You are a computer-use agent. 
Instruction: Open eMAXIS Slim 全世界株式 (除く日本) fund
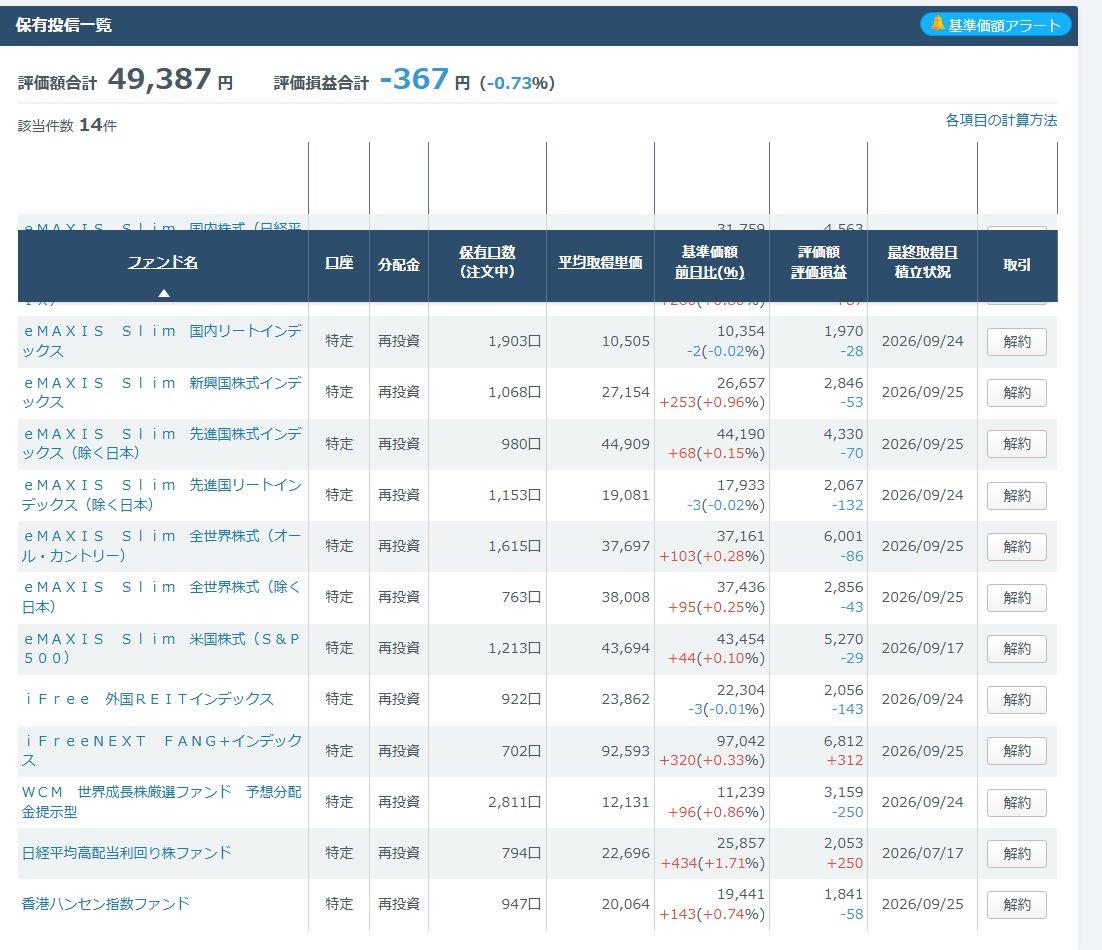(x=162, y=597)
